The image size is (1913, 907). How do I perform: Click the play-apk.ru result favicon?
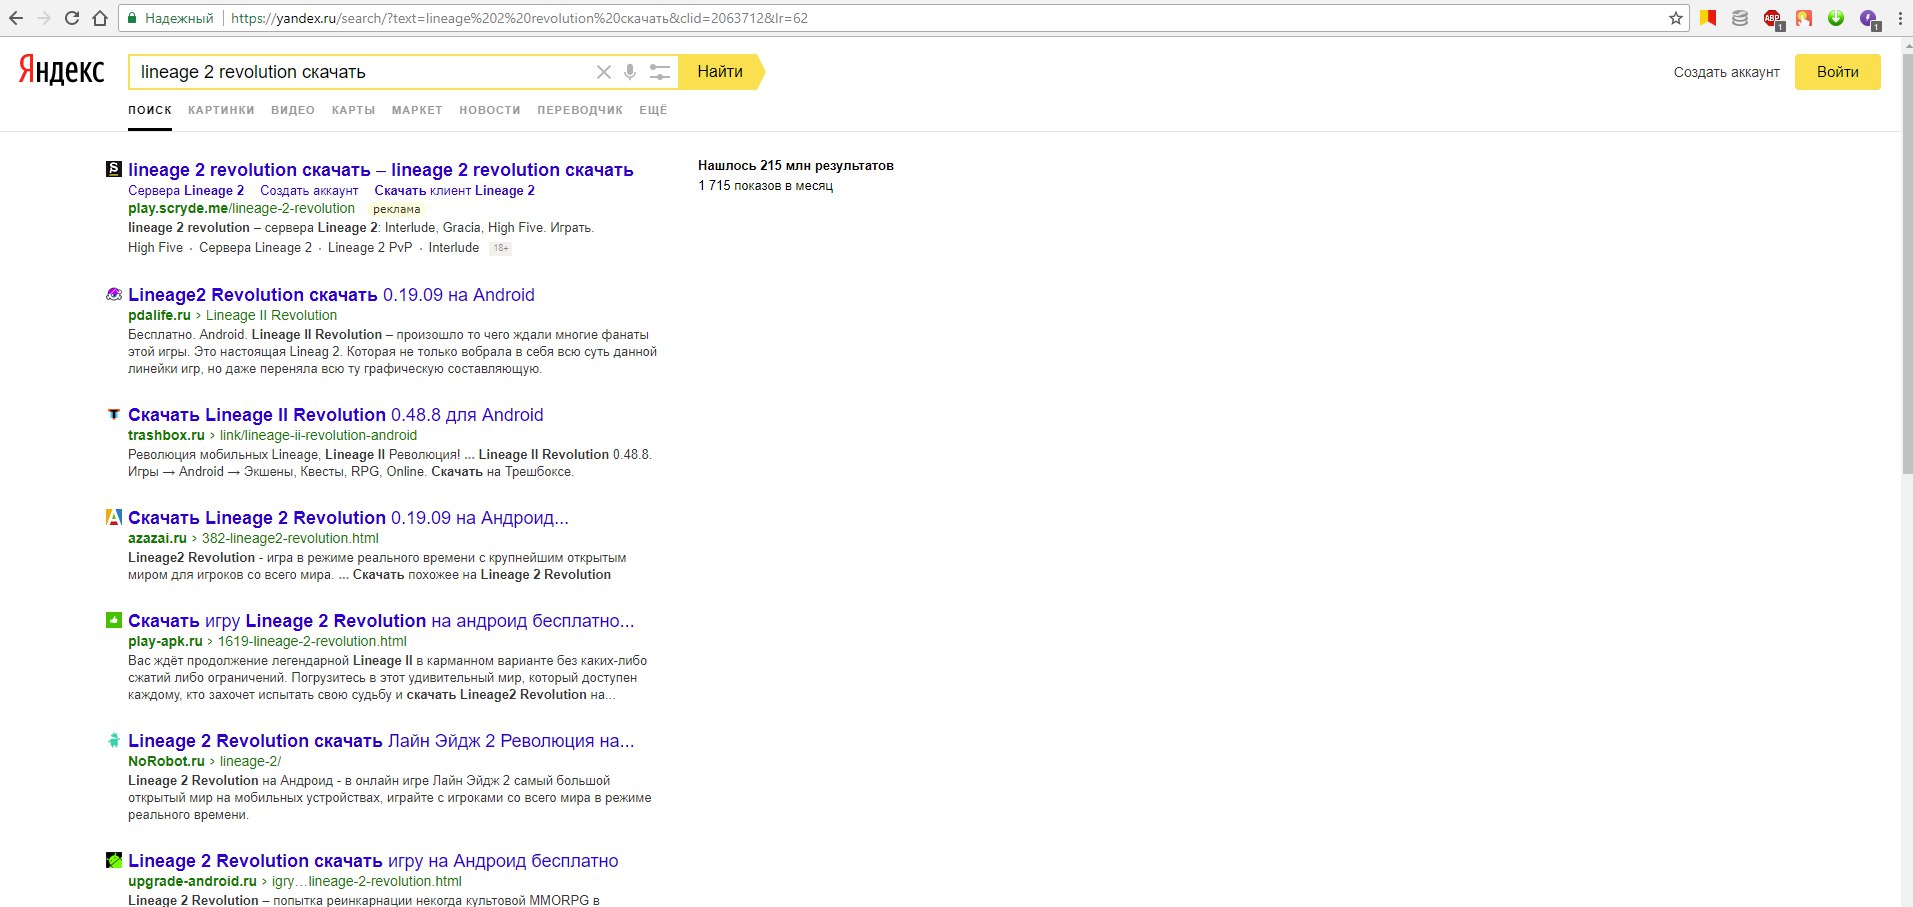click(114, 620)
